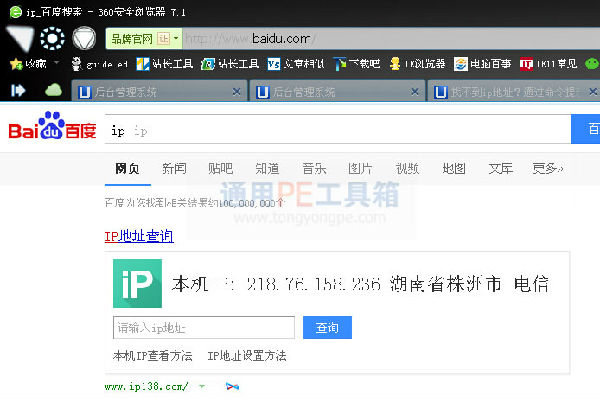The width and height of the screenshot is (600, 399).
Task: Select the 新闻 search category
Action: click(x=174, y=168)
